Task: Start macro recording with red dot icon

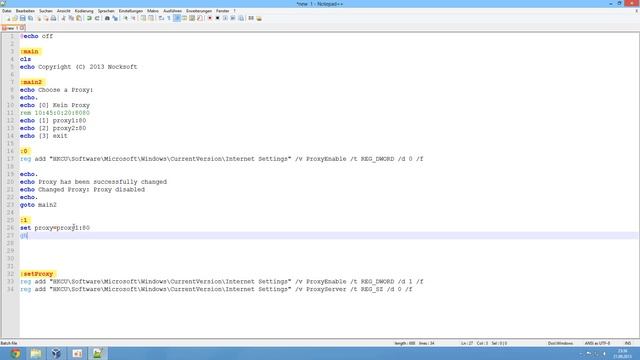Action: 210,18
